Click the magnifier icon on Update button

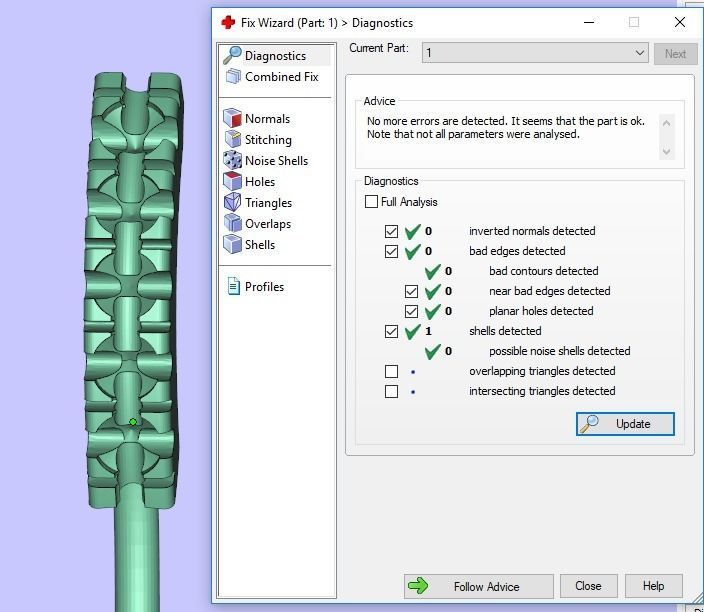click(x=589, y=424)
